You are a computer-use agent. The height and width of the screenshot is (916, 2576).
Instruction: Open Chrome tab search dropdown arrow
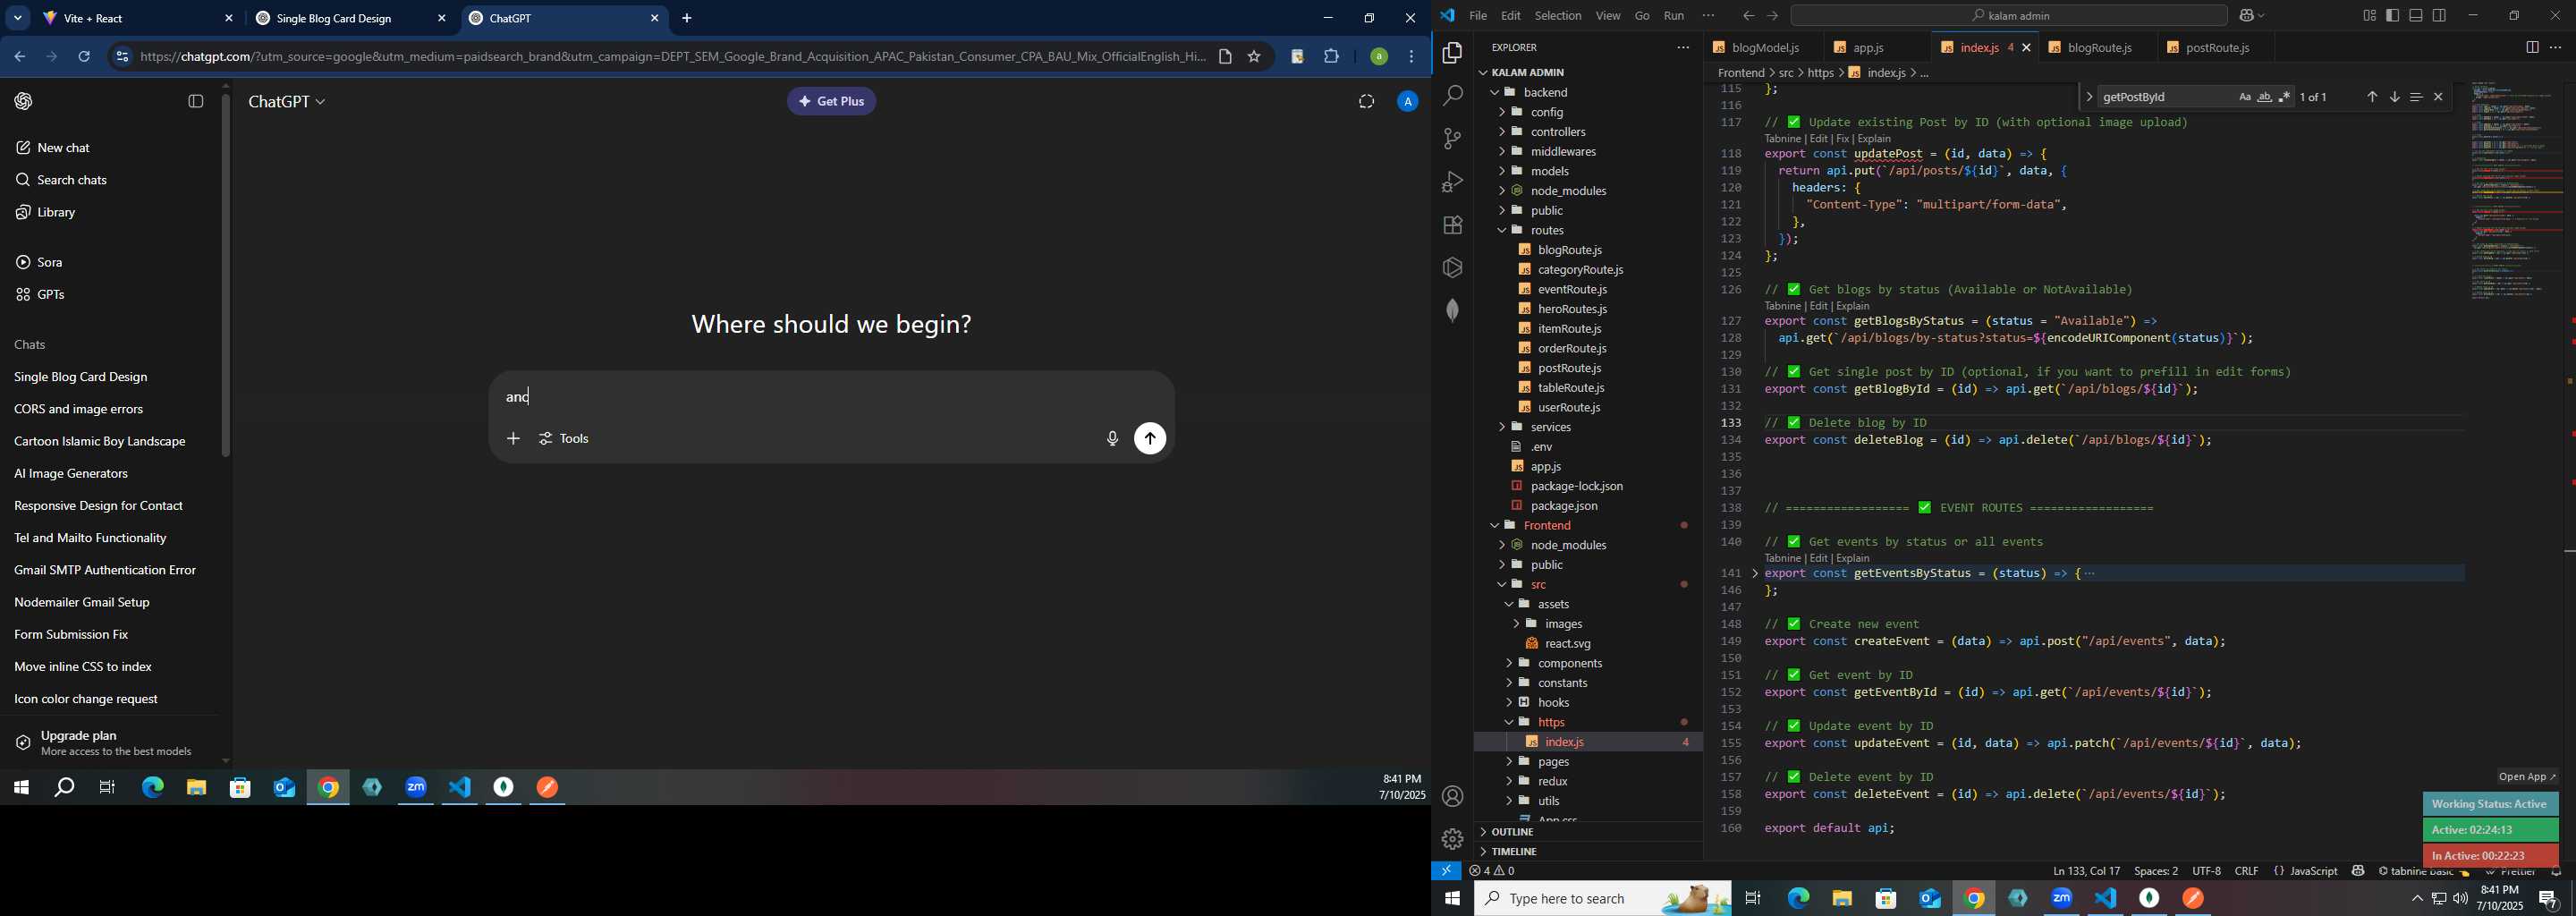[18, 19]
